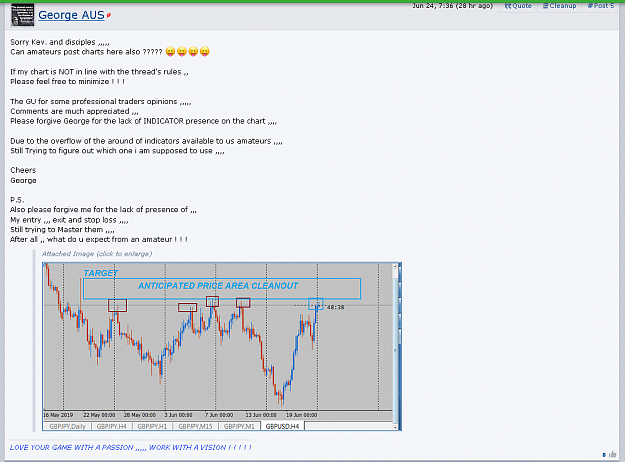The width and height of the screenshot is (625, 462).
Task: Click the post timestamp Jun 24, 7:36
Action: [x=452, y=6]
